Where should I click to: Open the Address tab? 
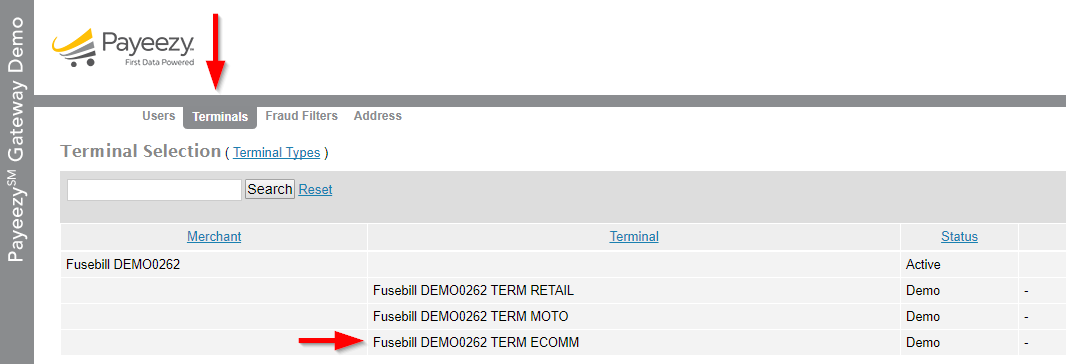pyautogui.click(x=377, y=116)
